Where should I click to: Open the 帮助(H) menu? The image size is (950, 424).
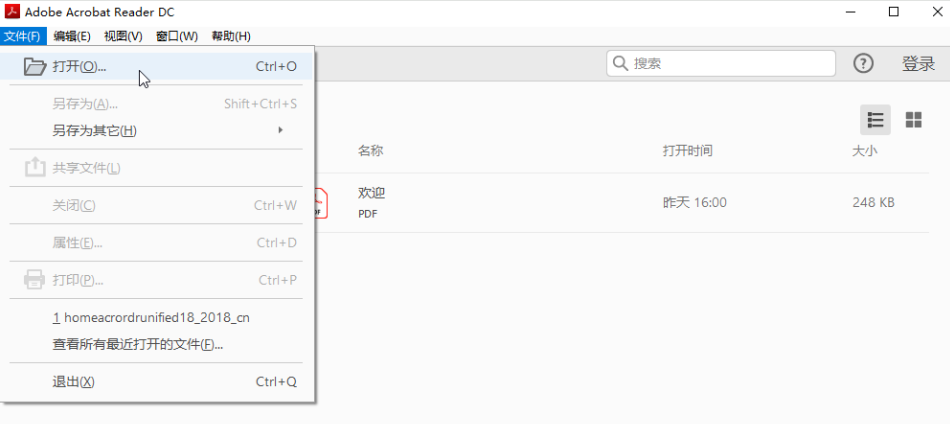[x=231, y=36]
